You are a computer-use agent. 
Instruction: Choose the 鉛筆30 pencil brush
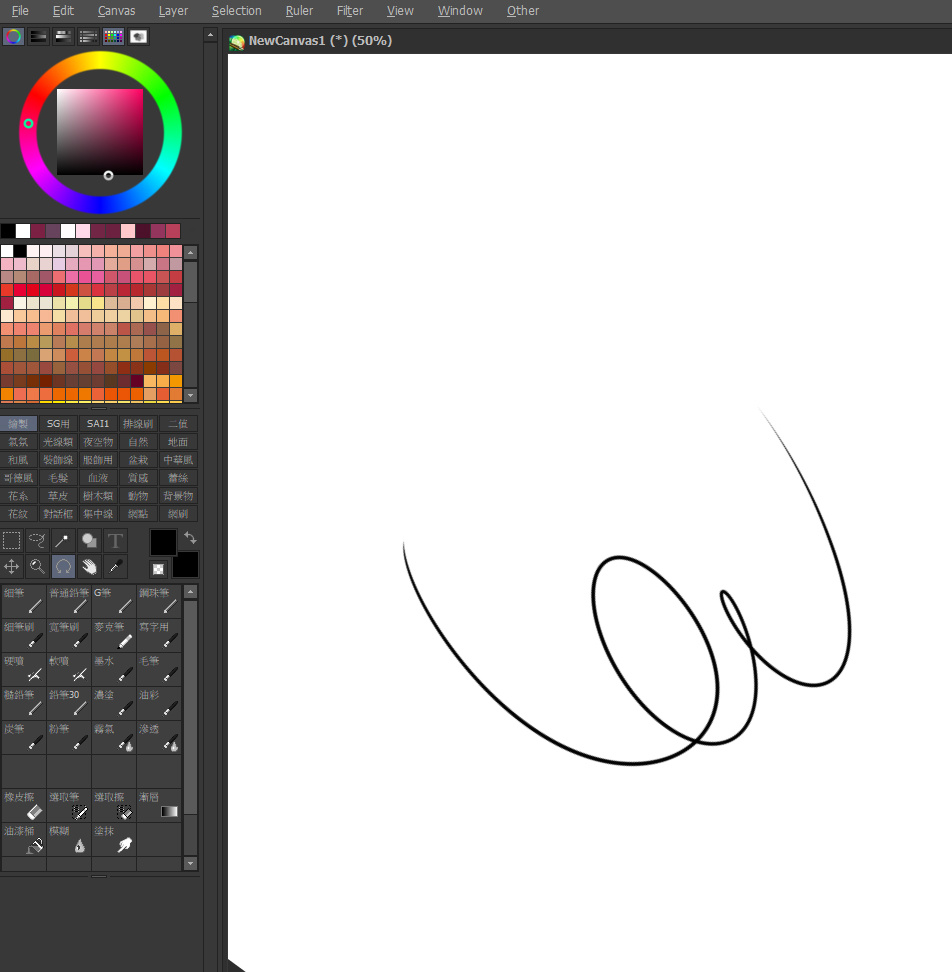point(69,703)
